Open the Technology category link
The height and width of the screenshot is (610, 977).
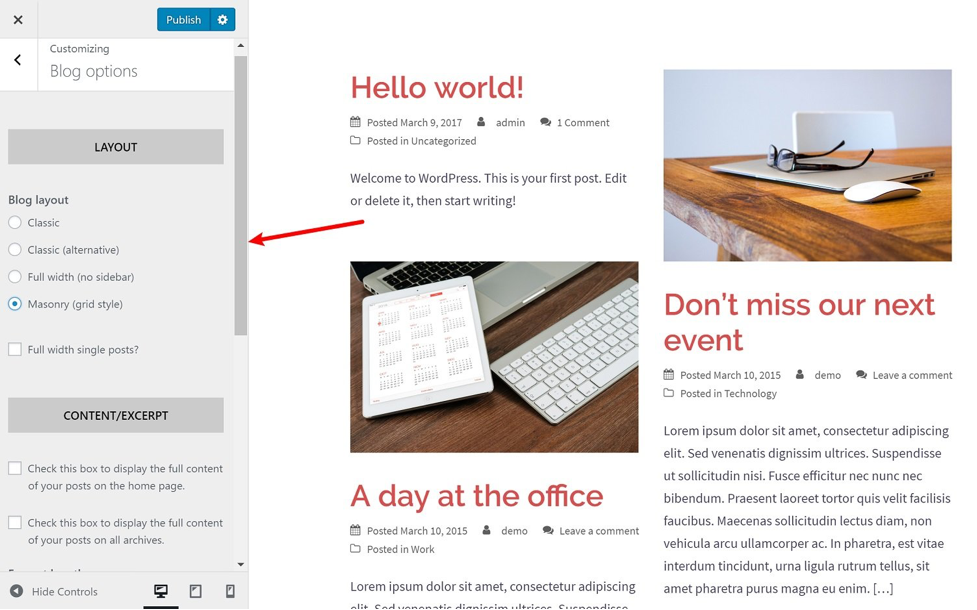tap(750, 393)
